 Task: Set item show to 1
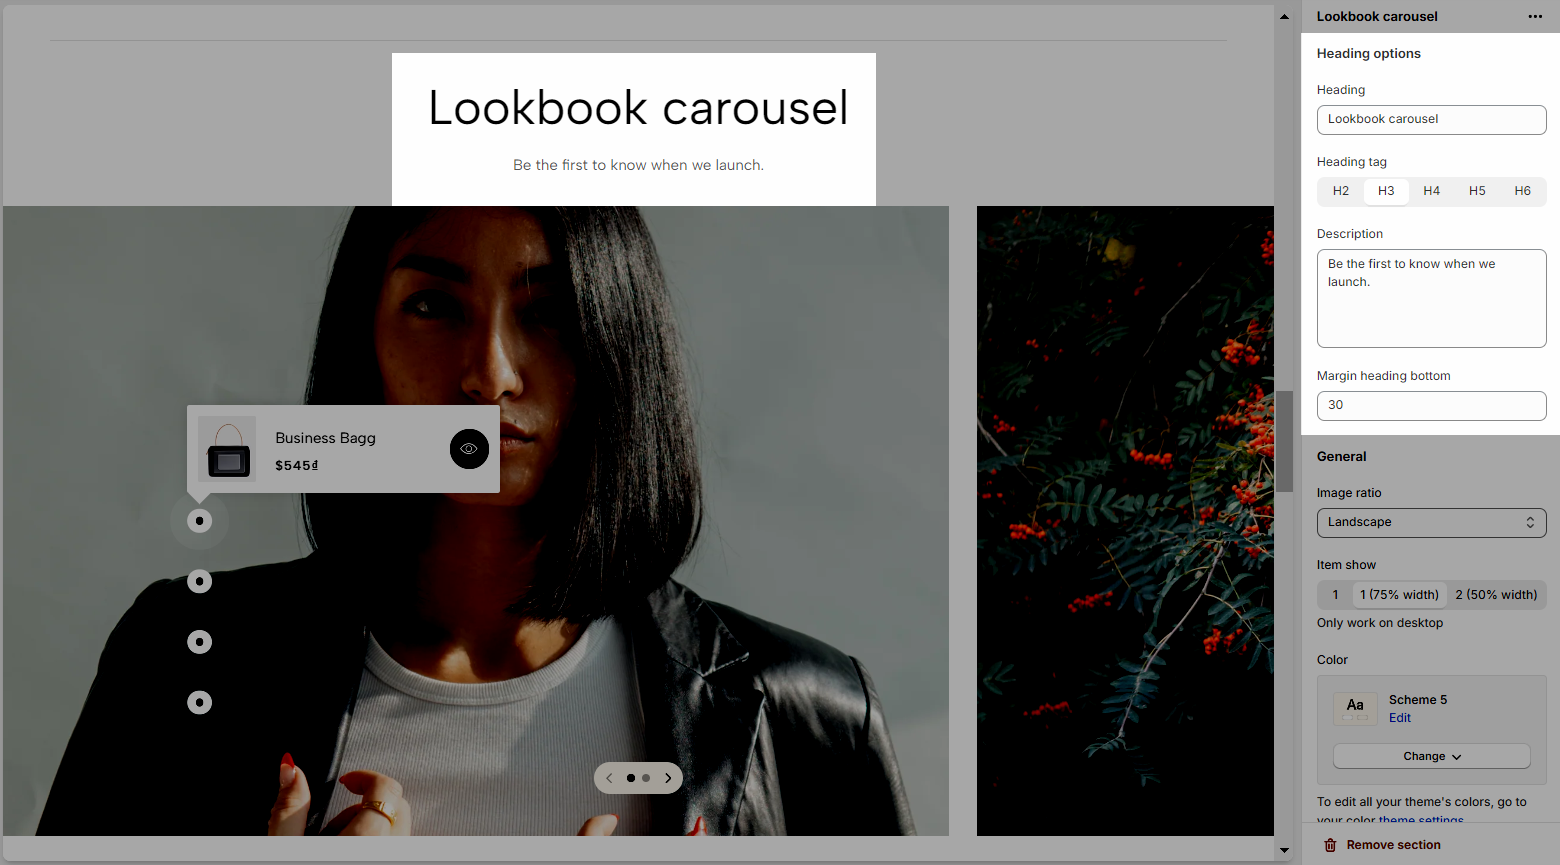click(x=1335, y=595)
